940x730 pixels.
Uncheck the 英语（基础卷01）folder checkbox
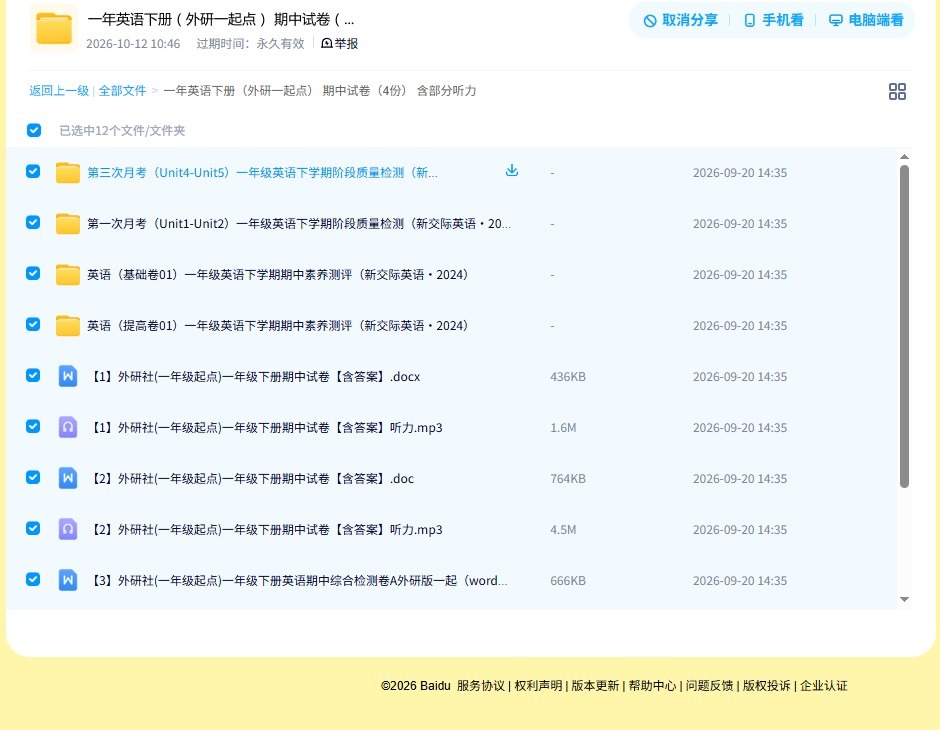[x=33, y=273]
